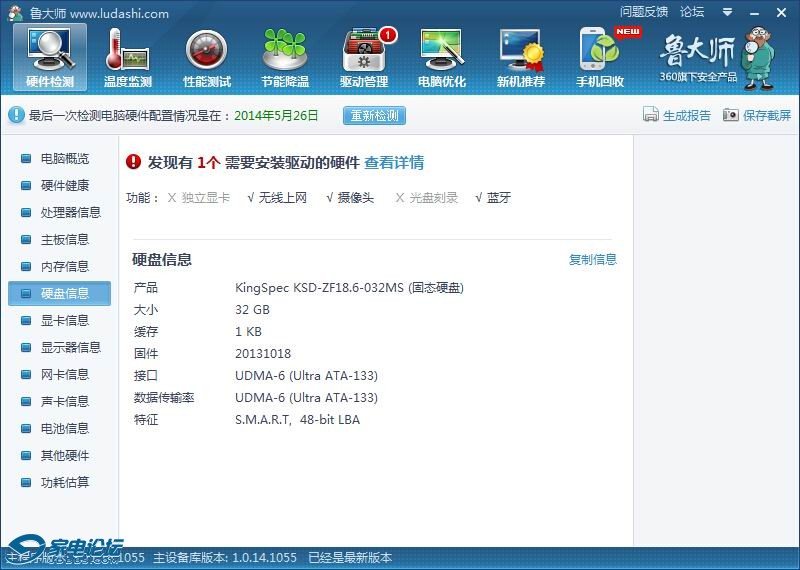Click 主设备库版本 status bar entry
This screenshot has width=800, height=570.
(225, 557)
